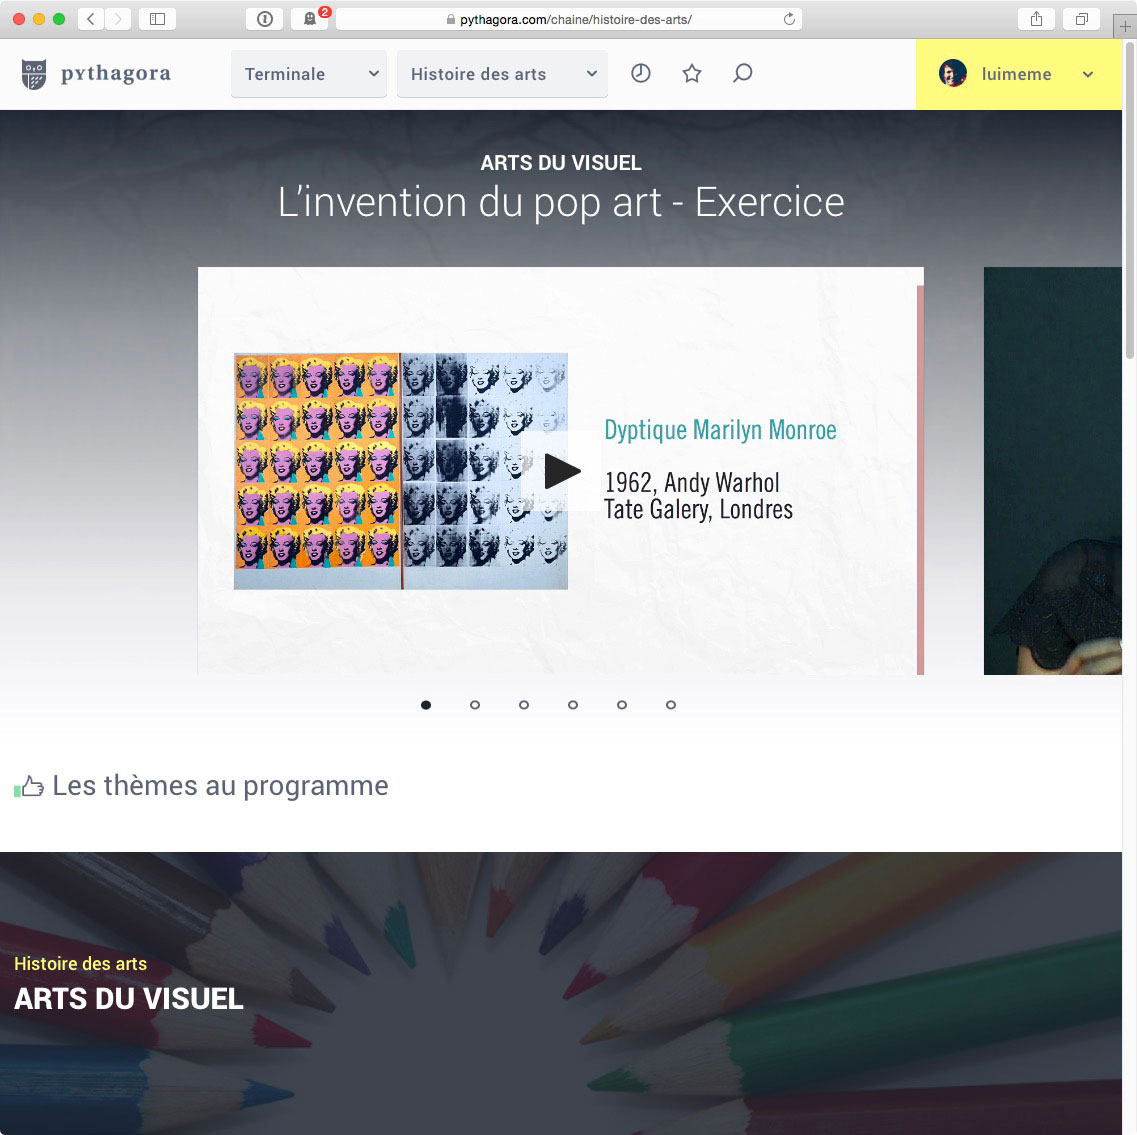Click the ARTS DU VISUEL heading above title
The image size is (1137, 1135).
click(561, 162)
